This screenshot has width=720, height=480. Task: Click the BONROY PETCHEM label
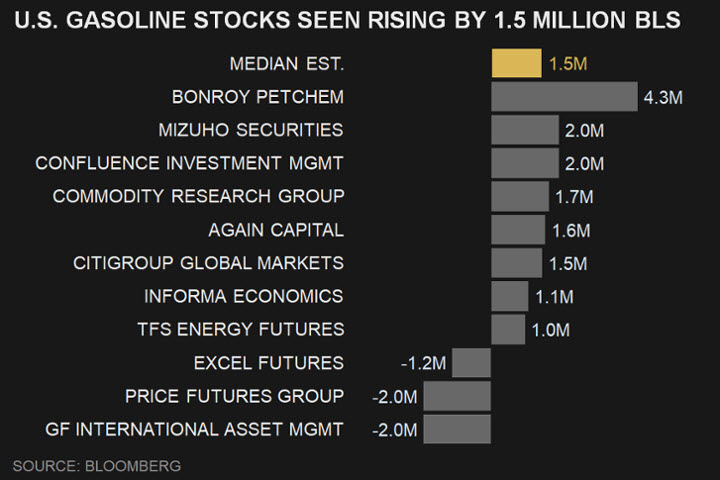tap(258, 97)
